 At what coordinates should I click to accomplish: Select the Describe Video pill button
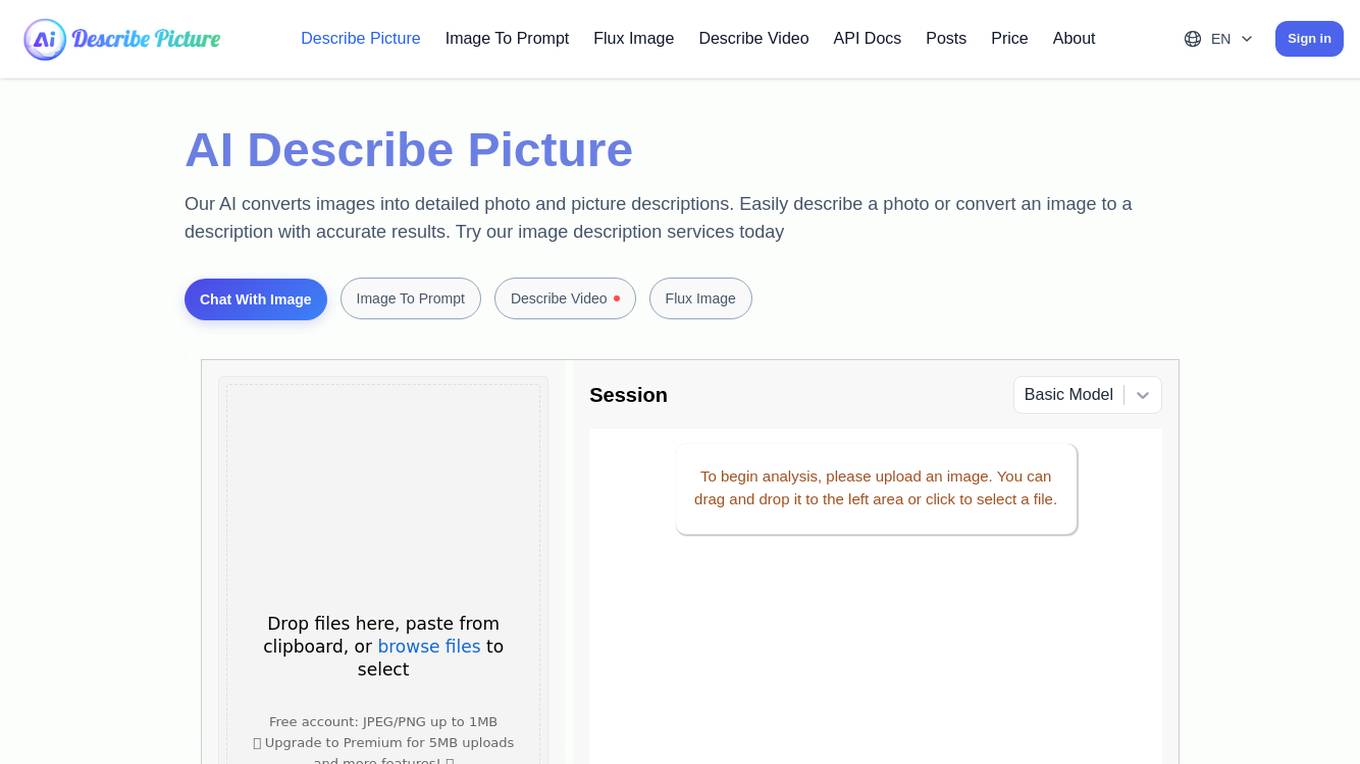tap(565, 298)
